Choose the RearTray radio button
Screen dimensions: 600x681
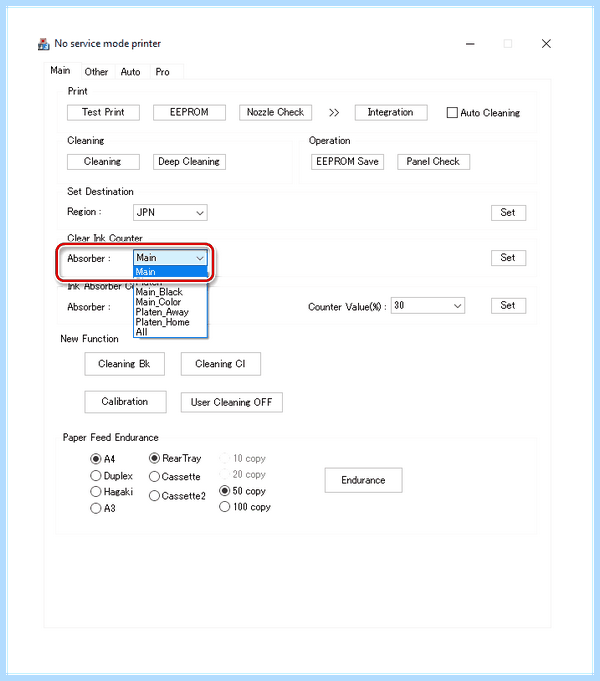click(154, 458)
